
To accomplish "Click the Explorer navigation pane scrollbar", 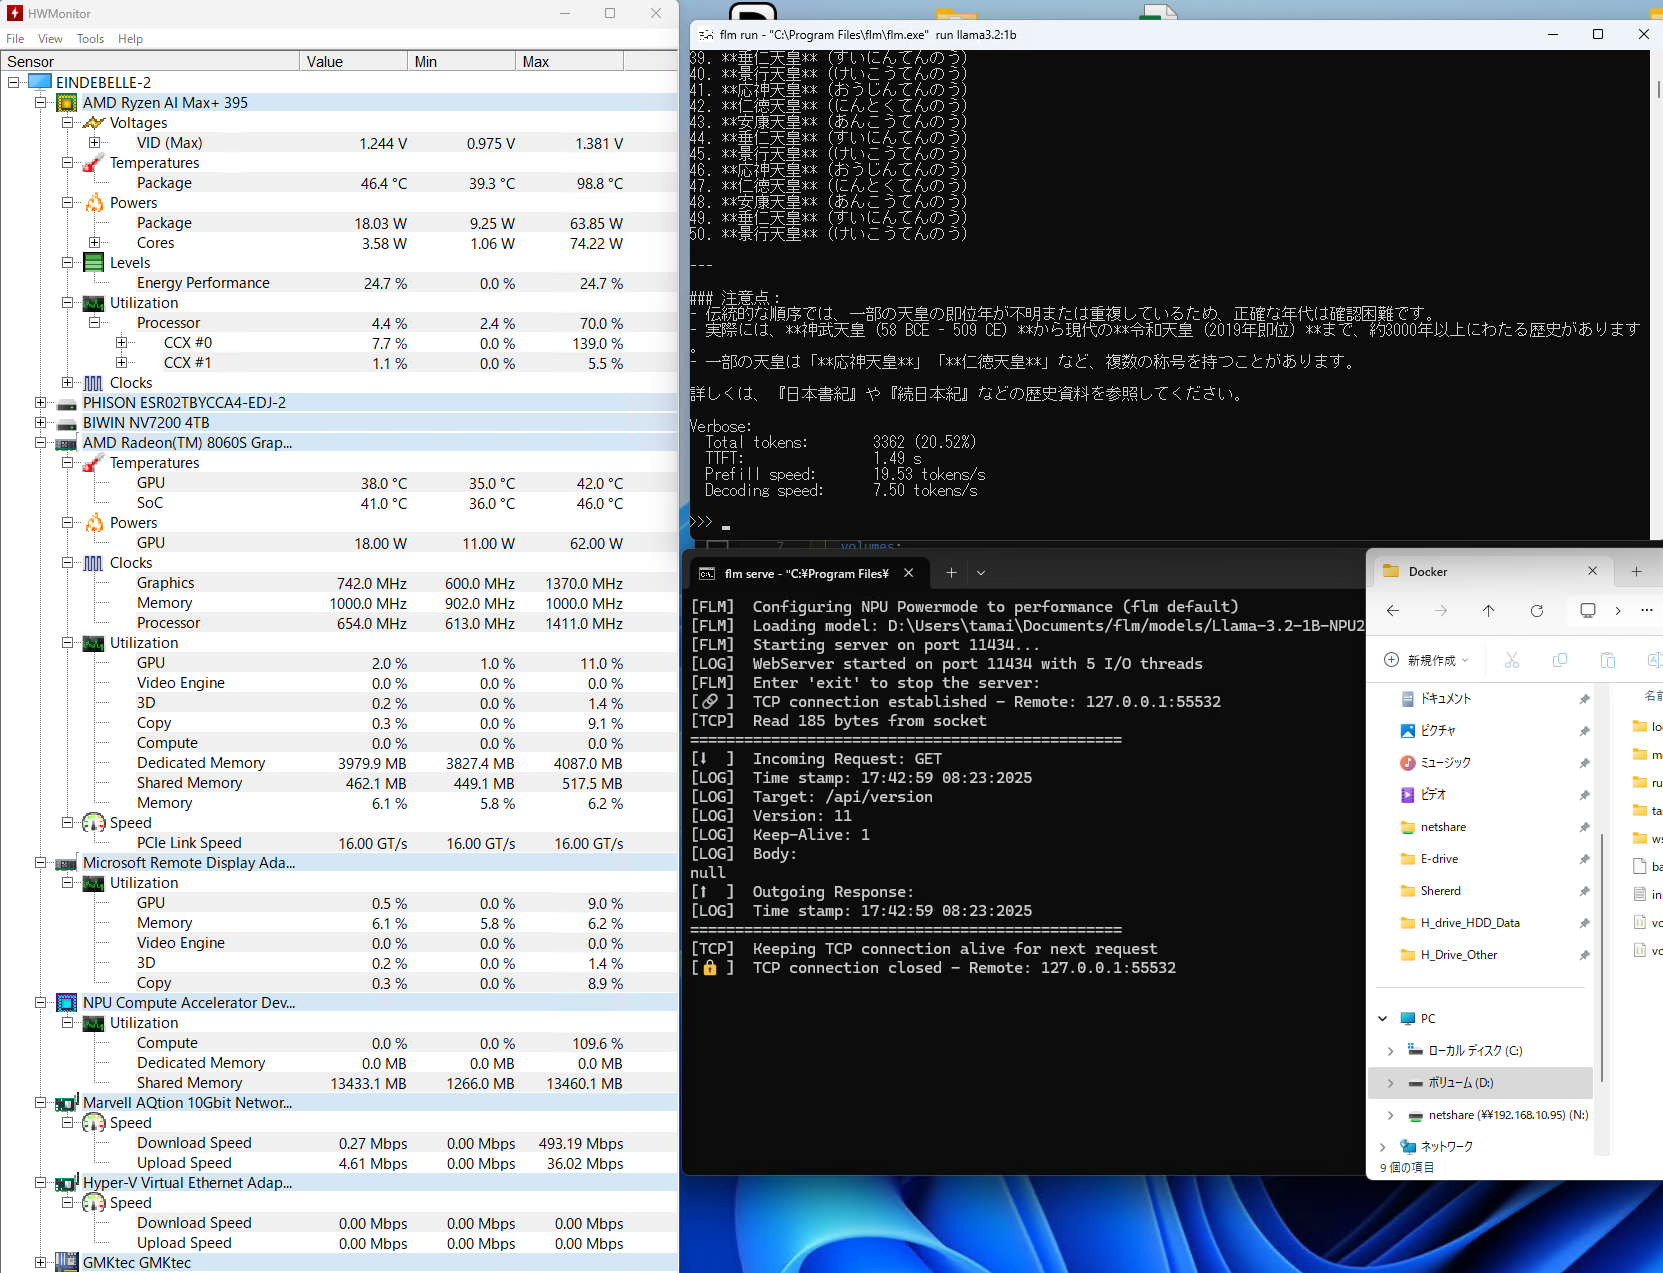I will [x=1602, y=957].
